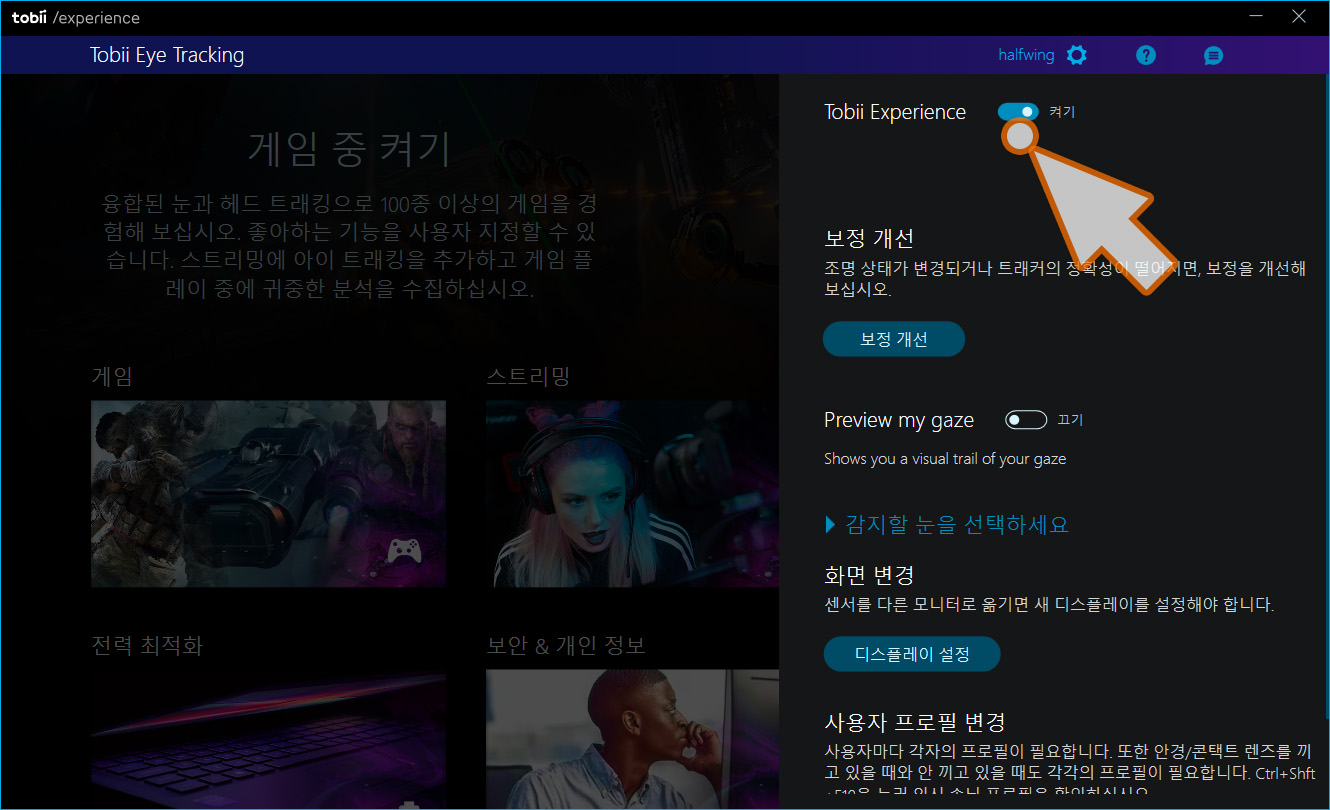Click the 끄기 status label

click(1070, 420)
